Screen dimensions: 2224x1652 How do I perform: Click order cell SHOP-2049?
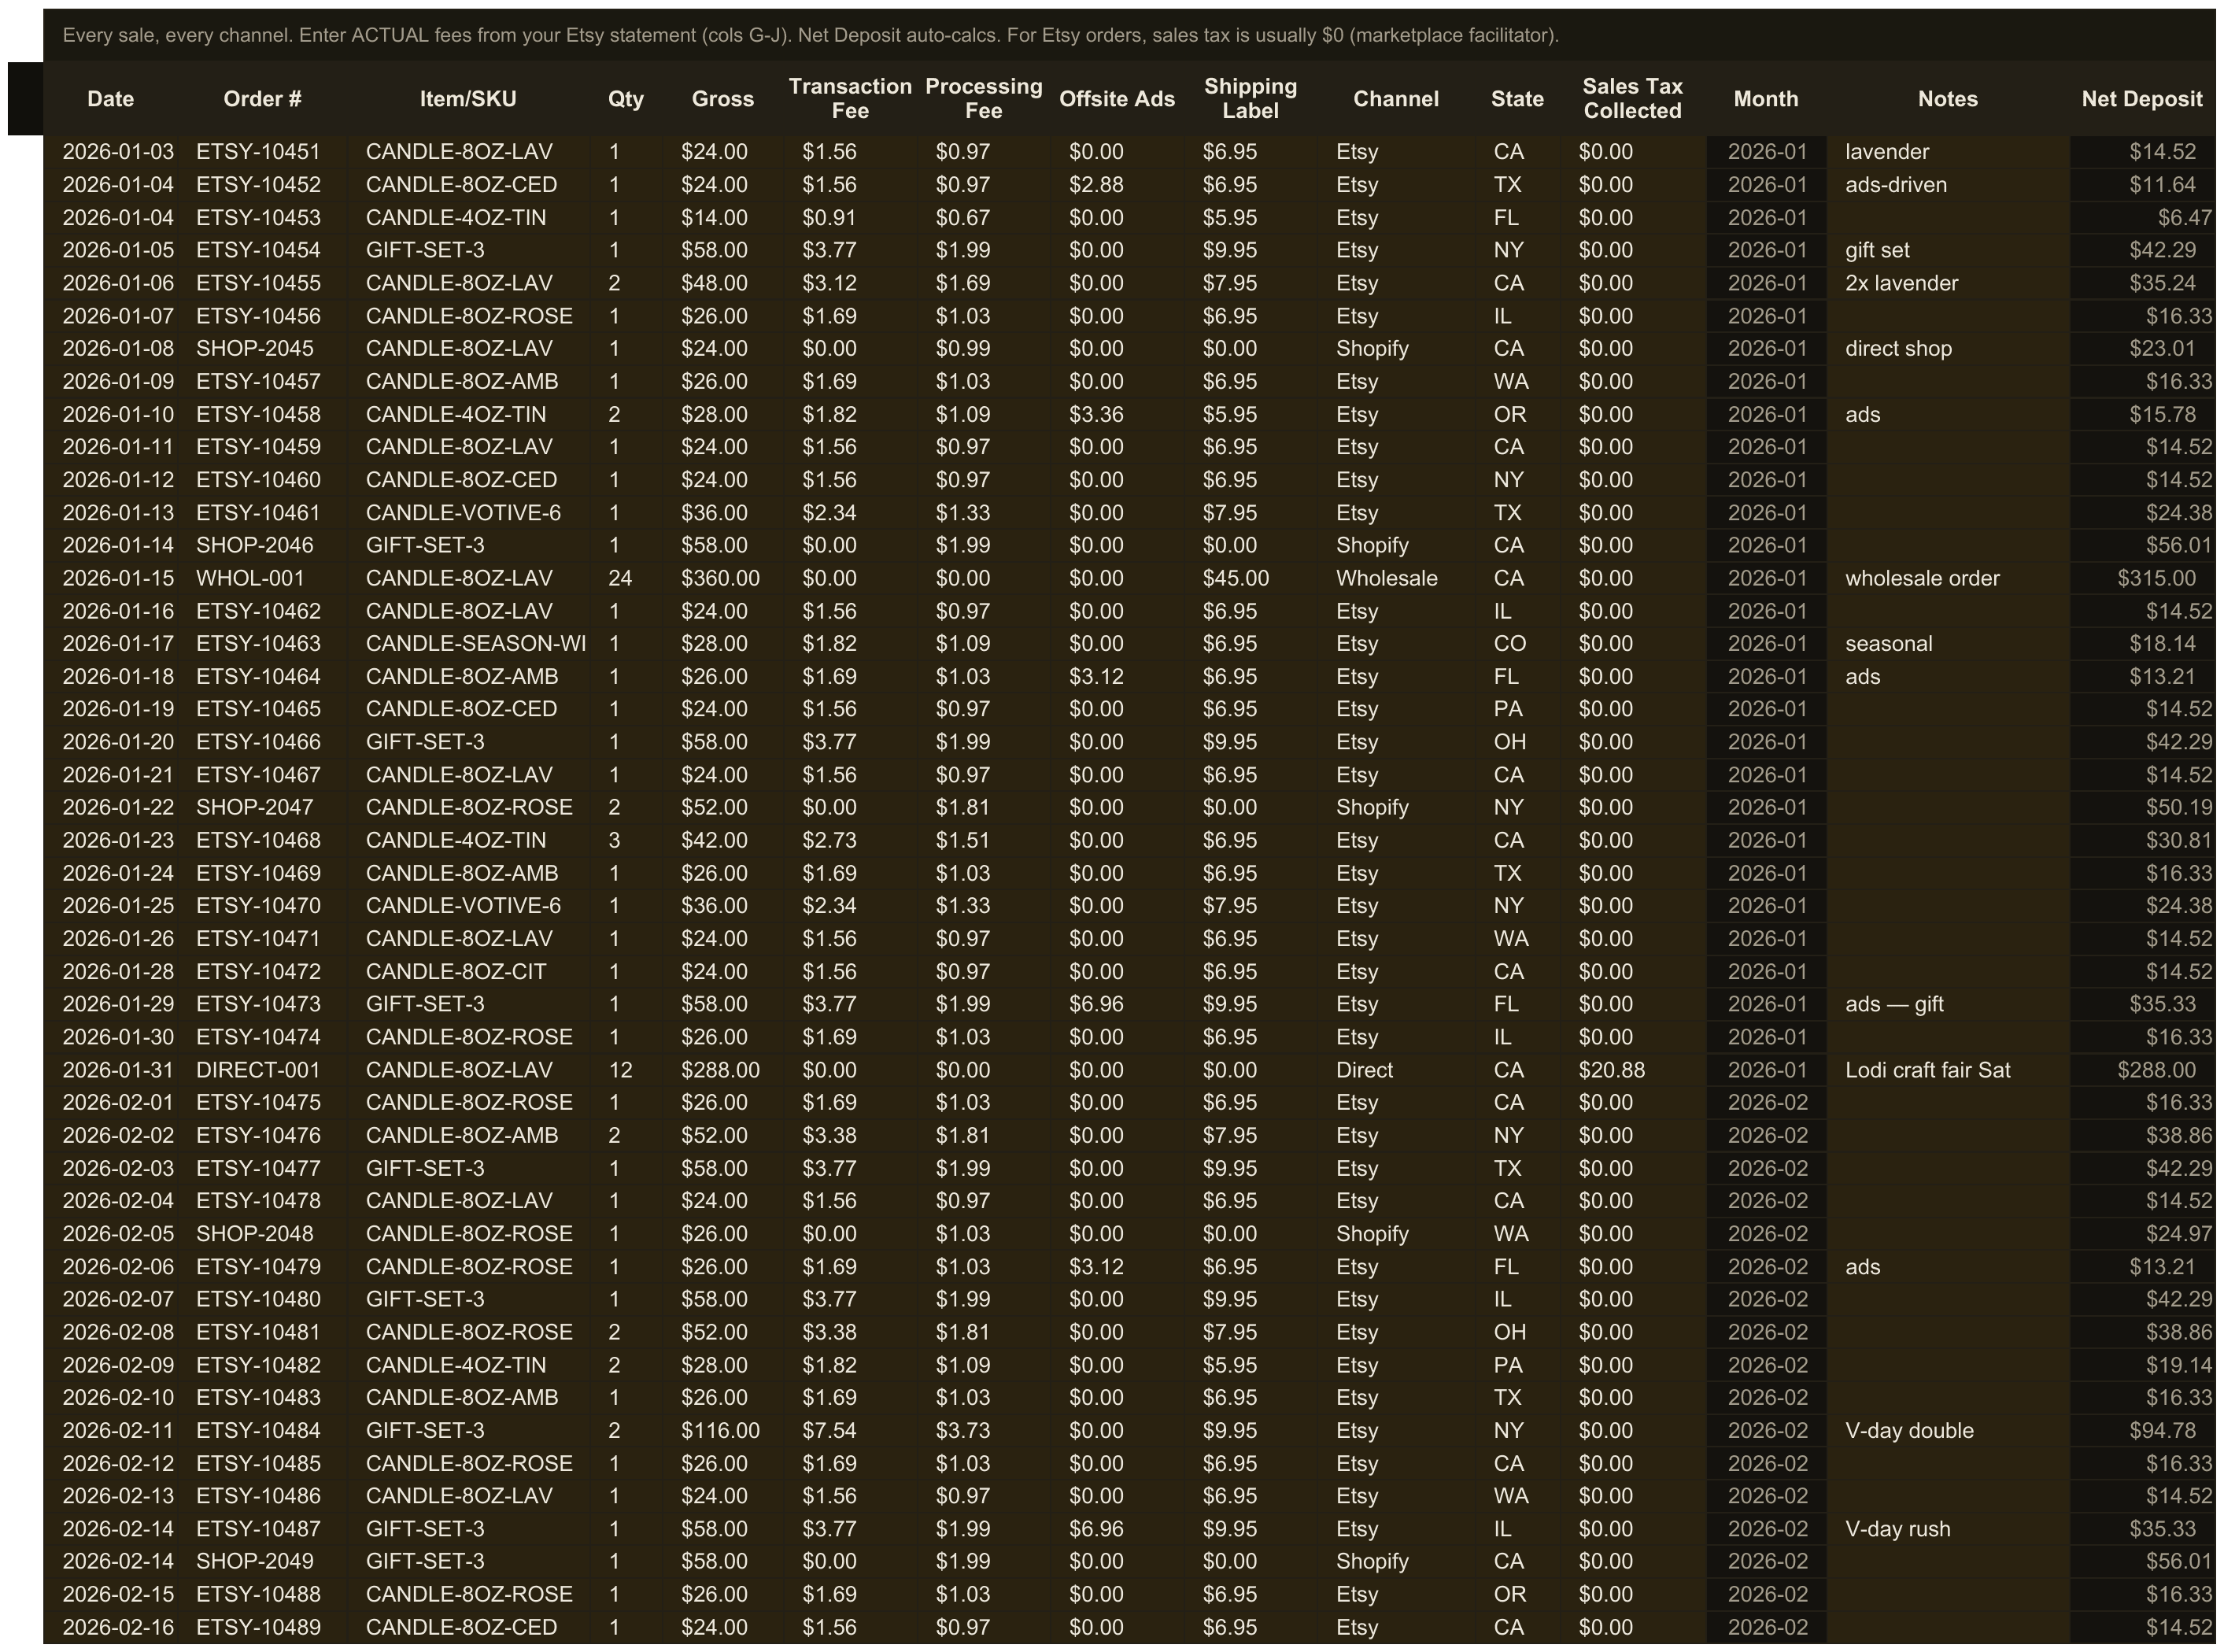(262, 1561)
